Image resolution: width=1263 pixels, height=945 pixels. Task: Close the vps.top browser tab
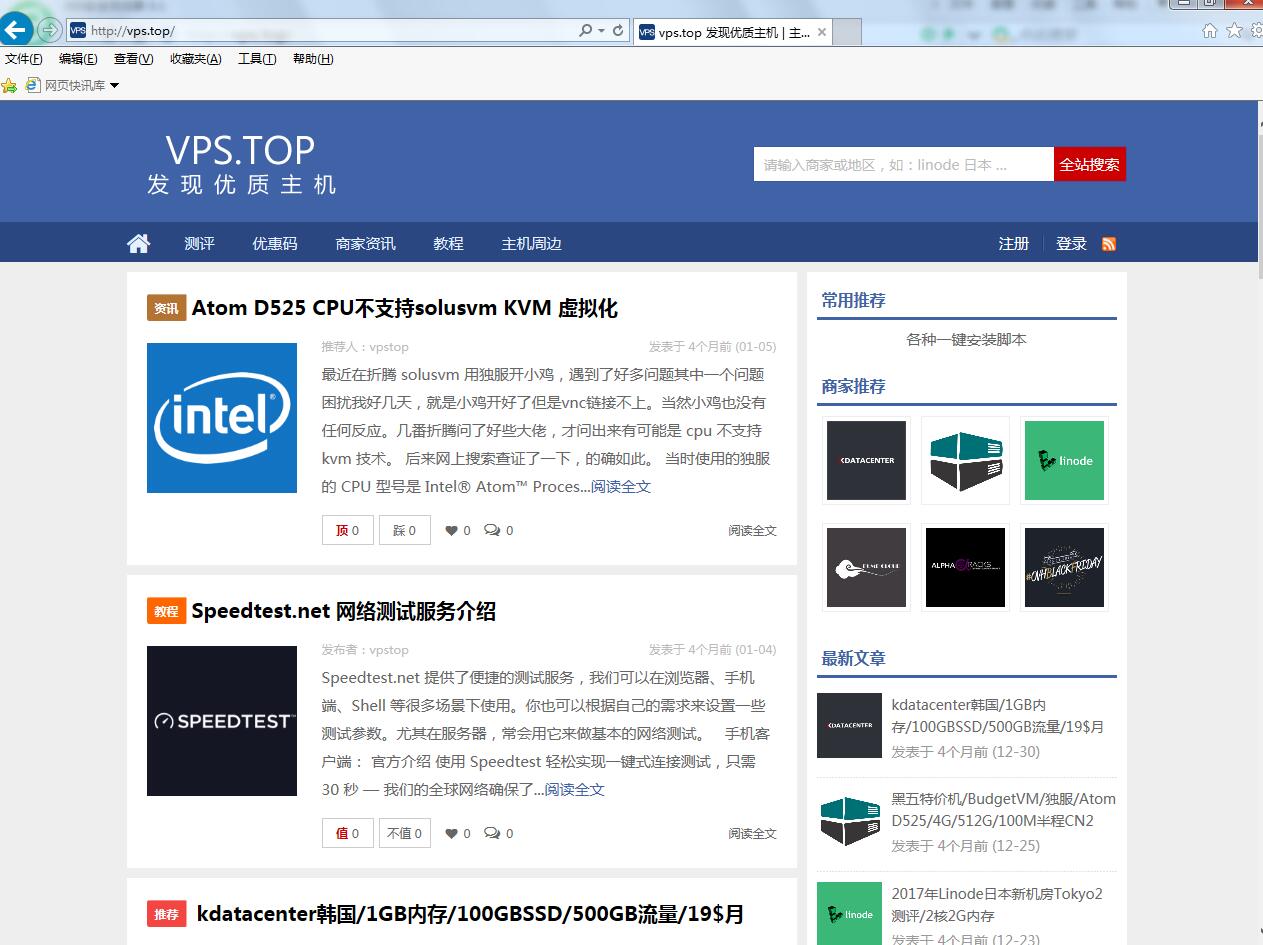[822, 32]
